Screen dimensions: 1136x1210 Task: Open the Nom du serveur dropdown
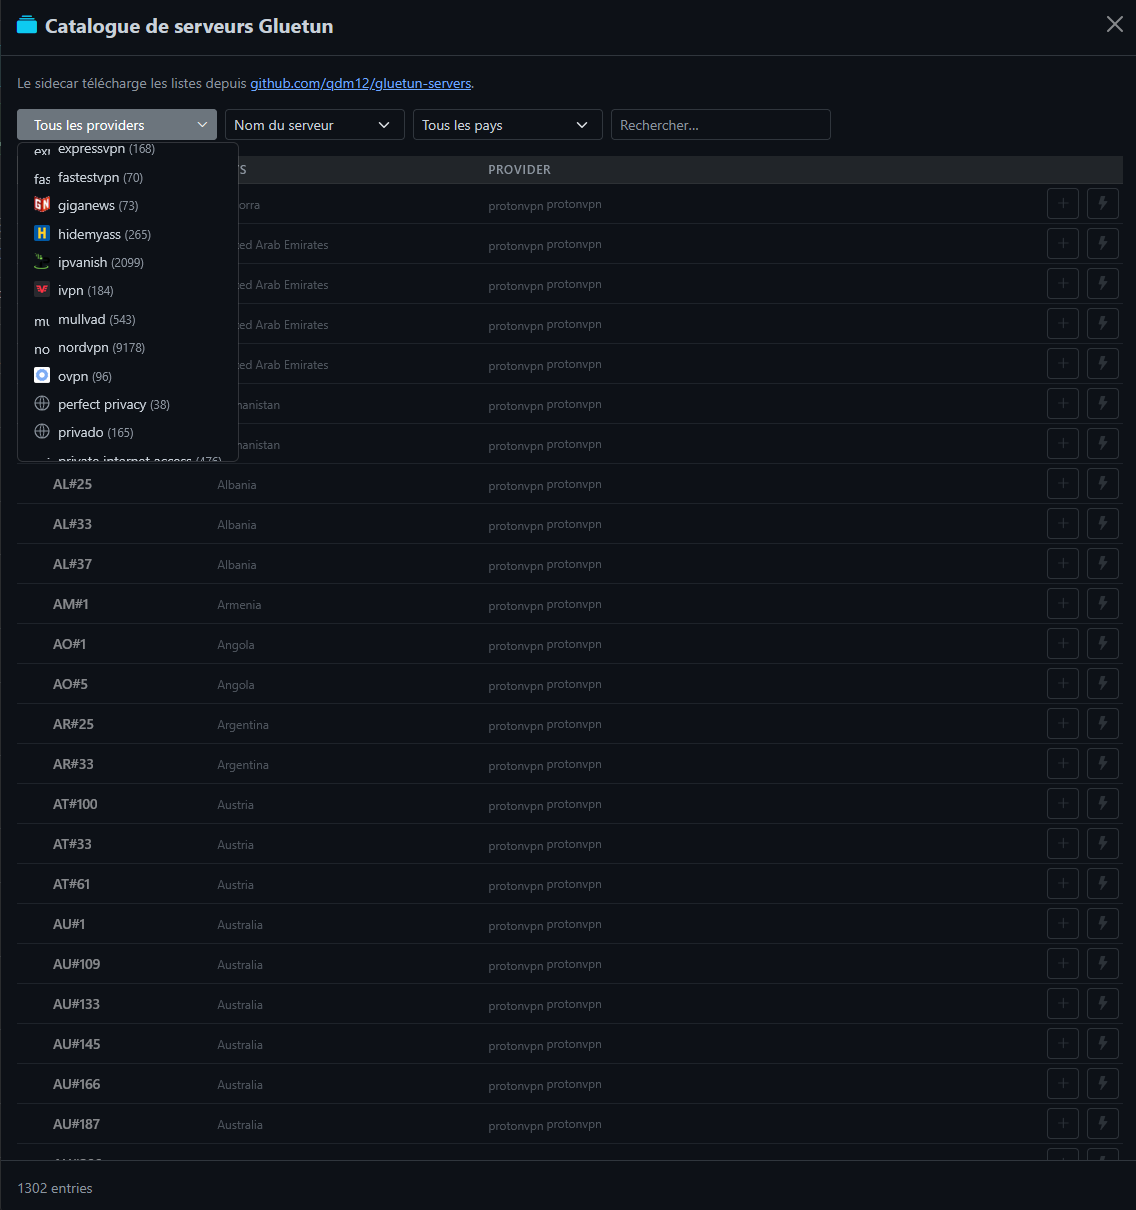click(x=314, y=125)
